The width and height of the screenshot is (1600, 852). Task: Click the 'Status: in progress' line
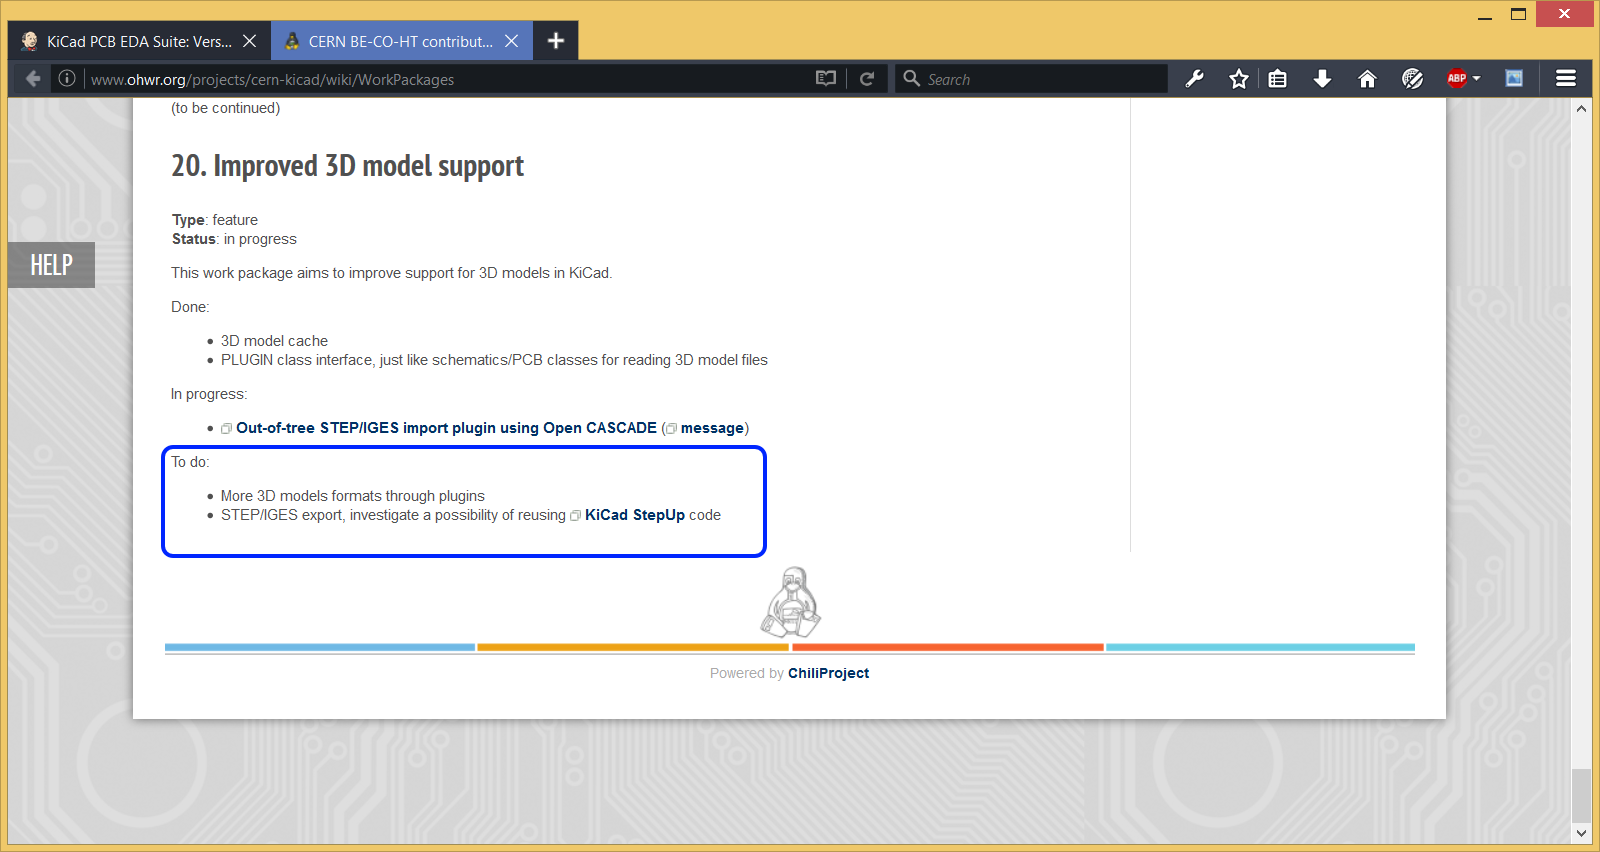pos(234,239)
